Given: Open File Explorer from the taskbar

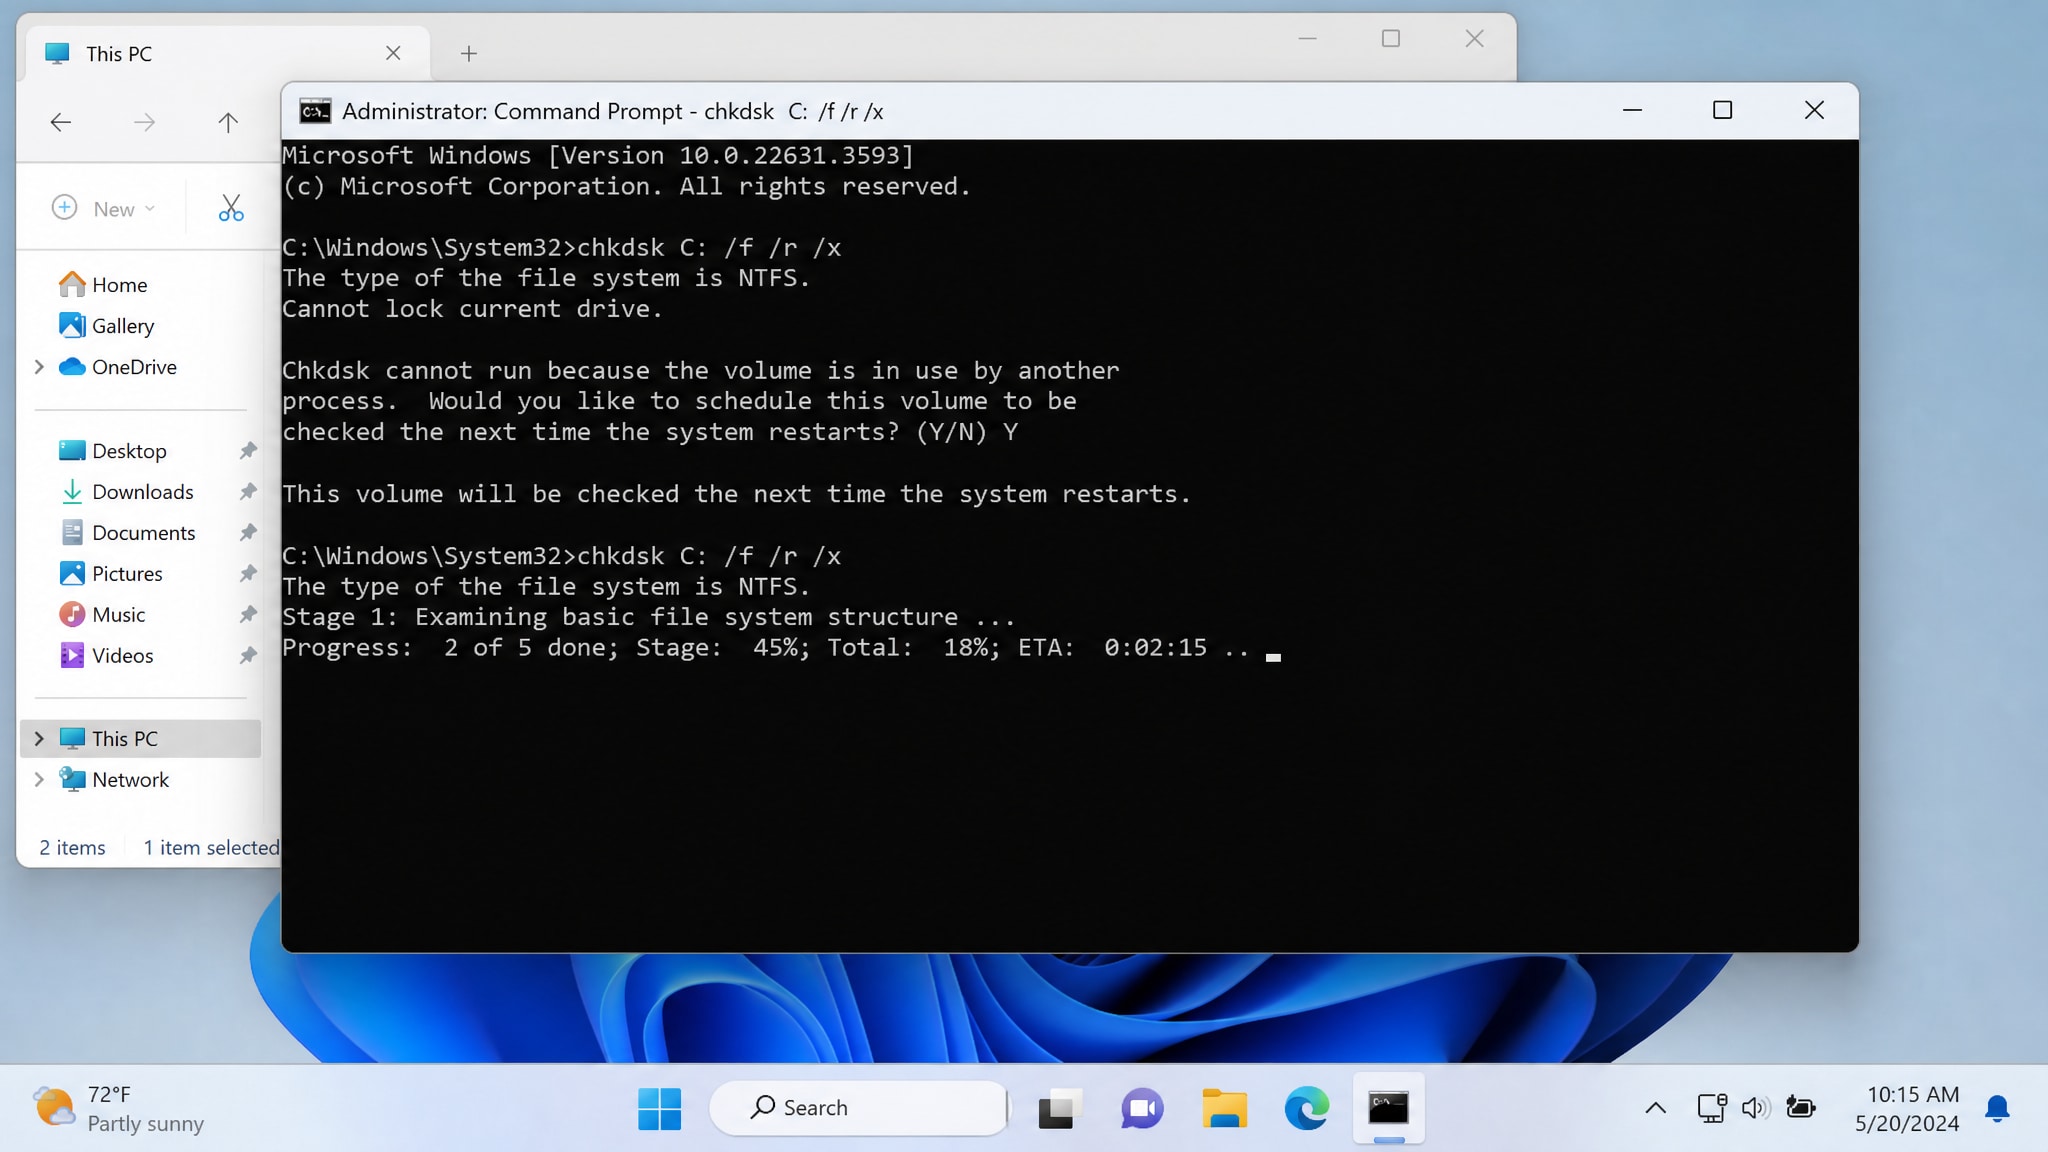Looking at the screenshot, I should (1224, 1108).
